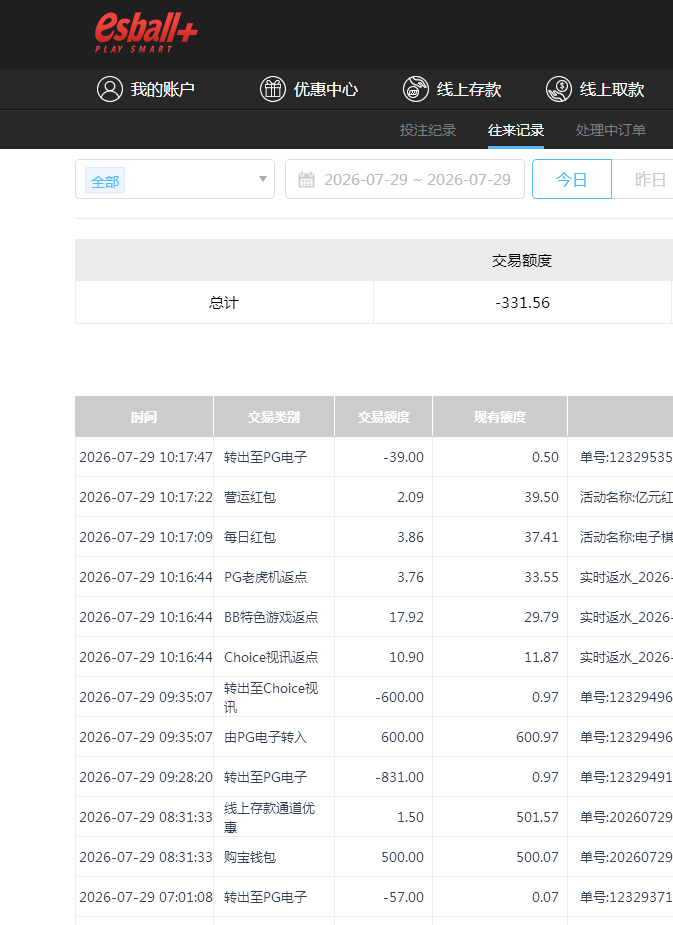Screen dimensions: 673x925
Task: Click time 2026-07-29 07:01:08
Action: tap(146, 897)
